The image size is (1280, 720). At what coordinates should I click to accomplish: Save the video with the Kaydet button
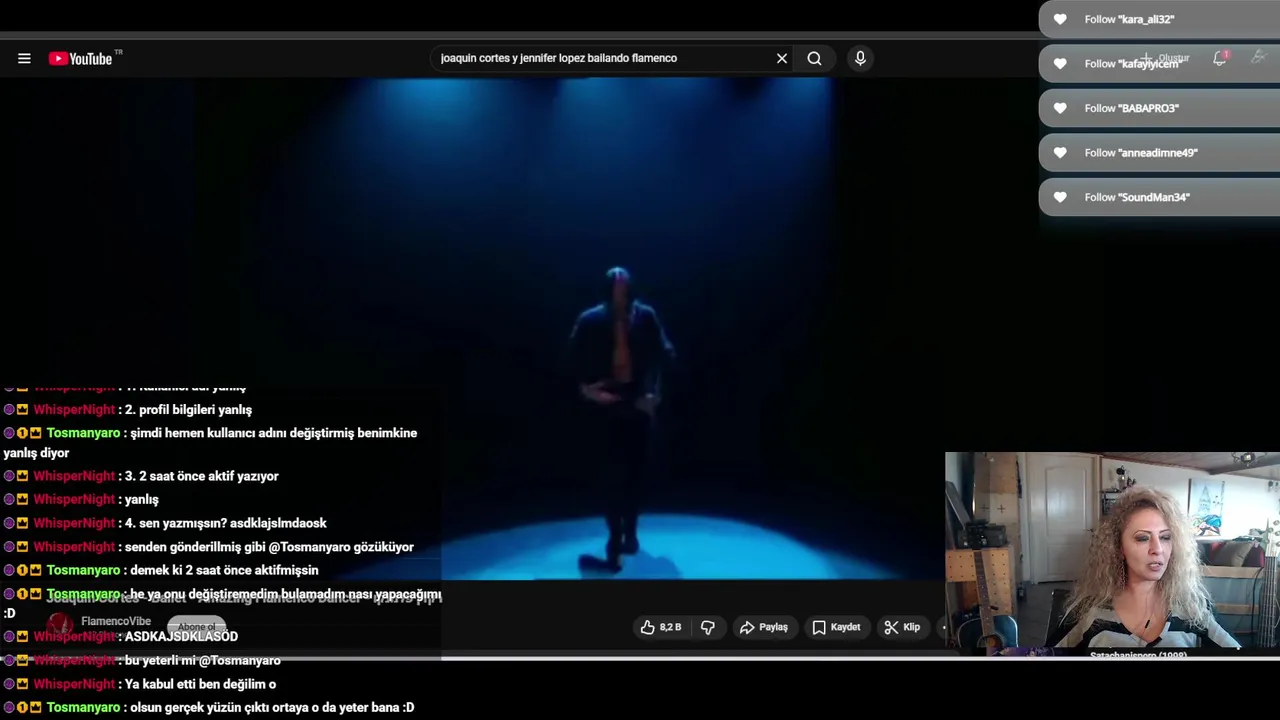(836, 627)
